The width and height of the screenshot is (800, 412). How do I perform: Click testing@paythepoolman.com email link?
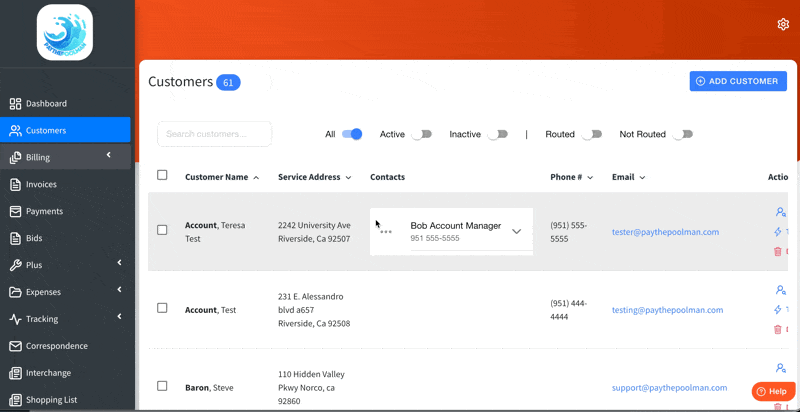tap(667, 310)
